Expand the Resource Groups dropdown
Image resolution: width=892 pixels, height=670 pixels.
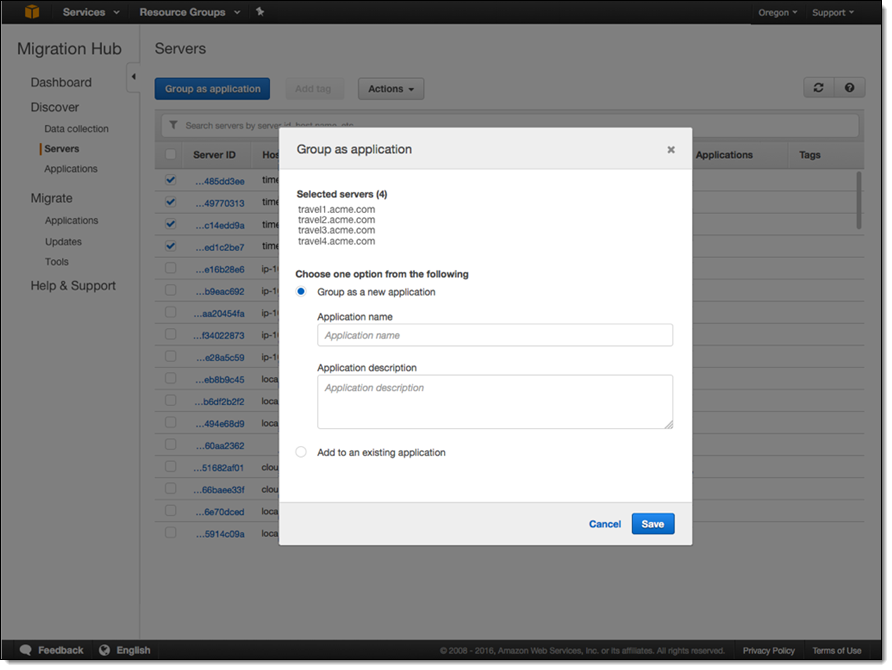pyautogui.click(x=190, y=12)
